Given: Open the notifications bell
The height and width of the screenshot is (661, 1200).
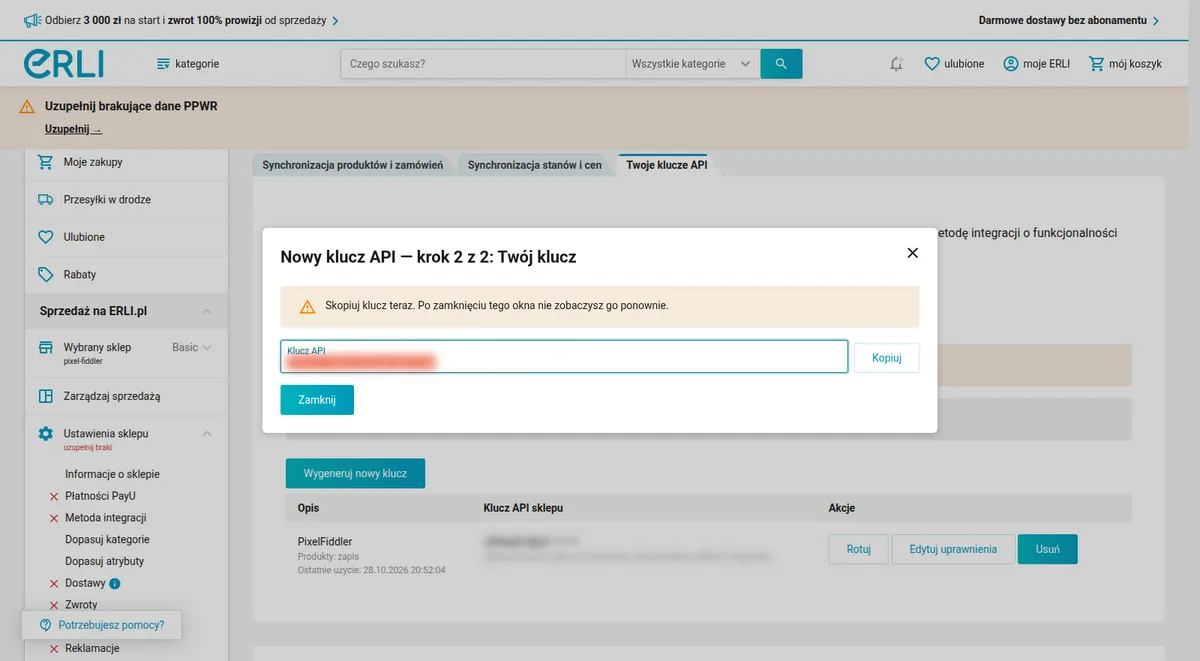Looking at the screenshot, I should (896, 64).
